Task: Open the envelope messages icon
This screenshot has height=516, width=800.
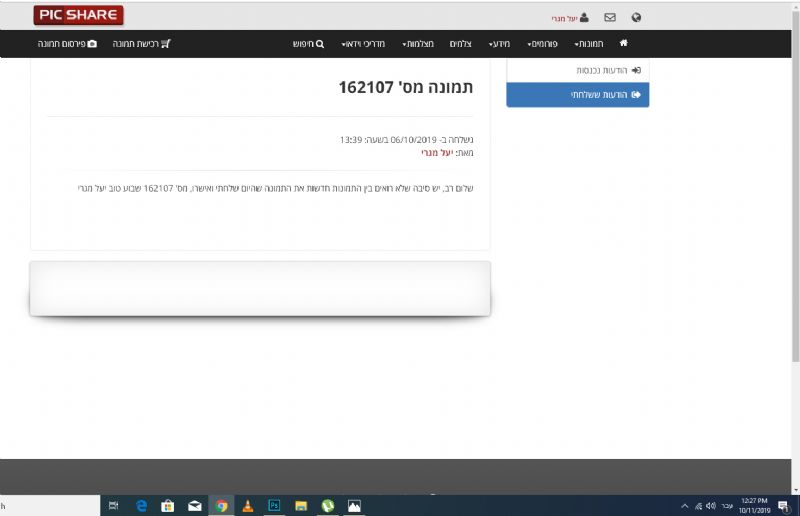Action: tap(610, 17)
